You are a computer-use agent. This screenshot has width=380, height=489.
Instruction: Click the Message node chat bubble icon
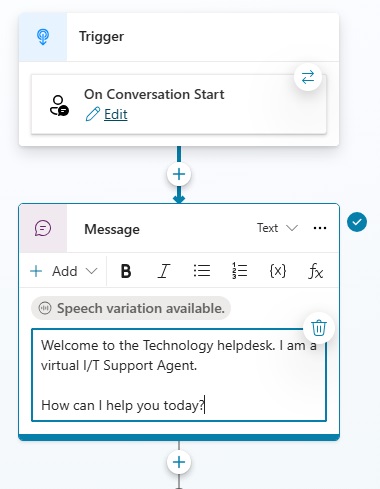tap(43, 229)
